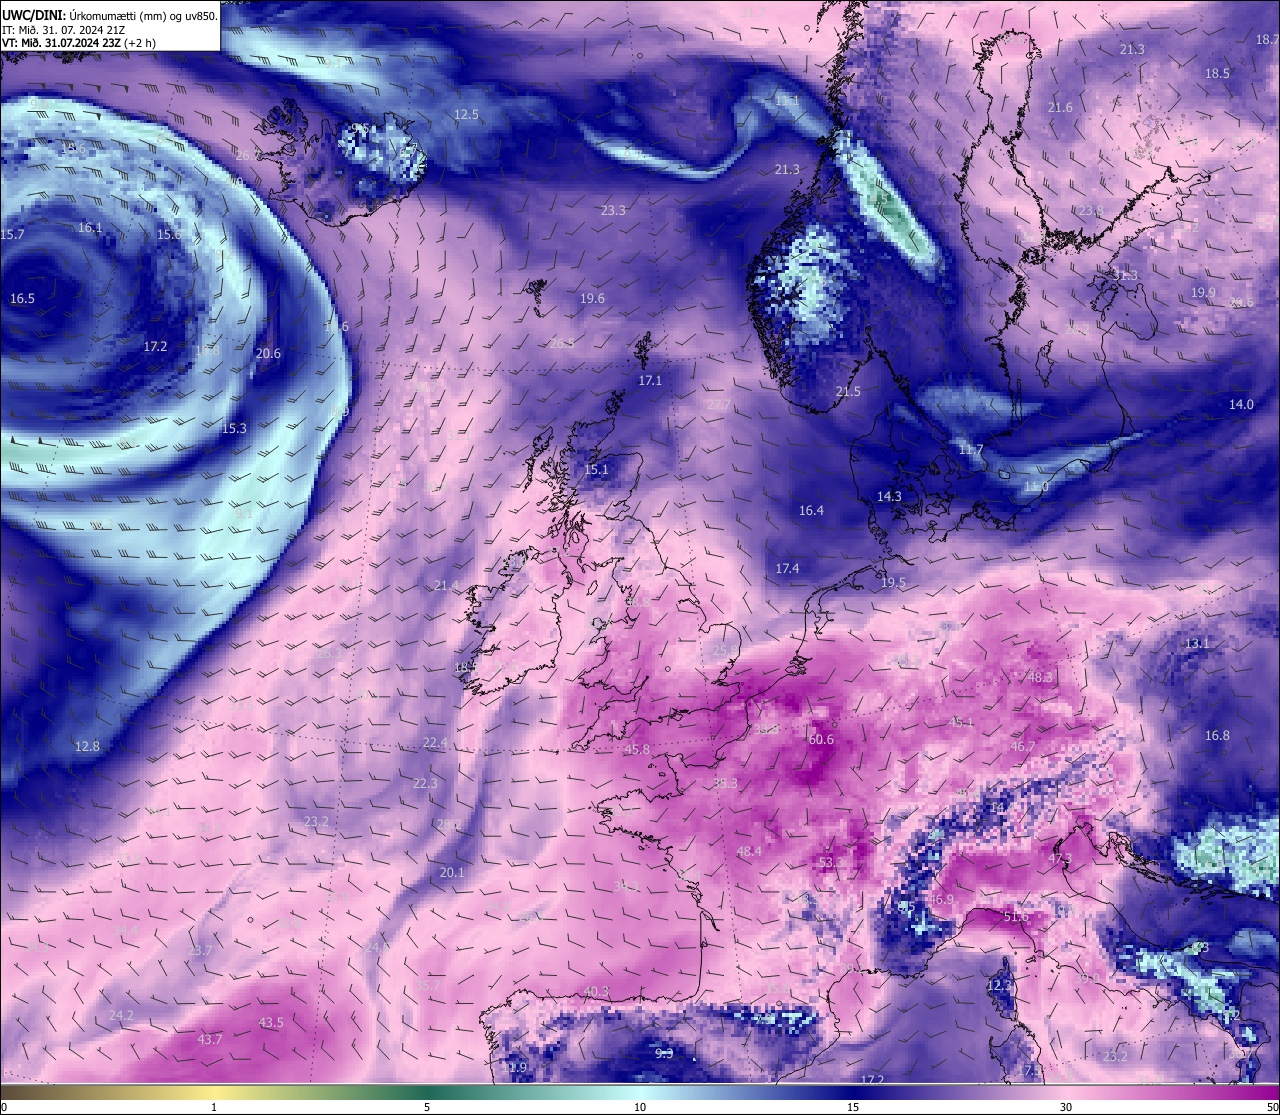This screenshot has height=1115, width=1280.
Task: Click the 16.5 value at the cyclone centre
Action: (22, 298)
